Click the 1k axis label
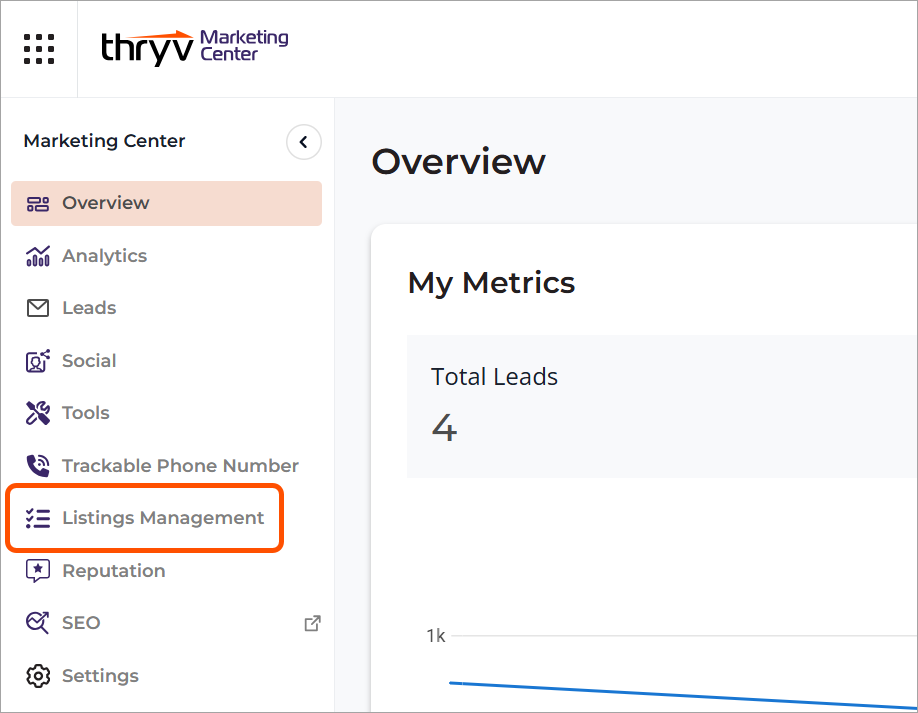 coord(436,636)
